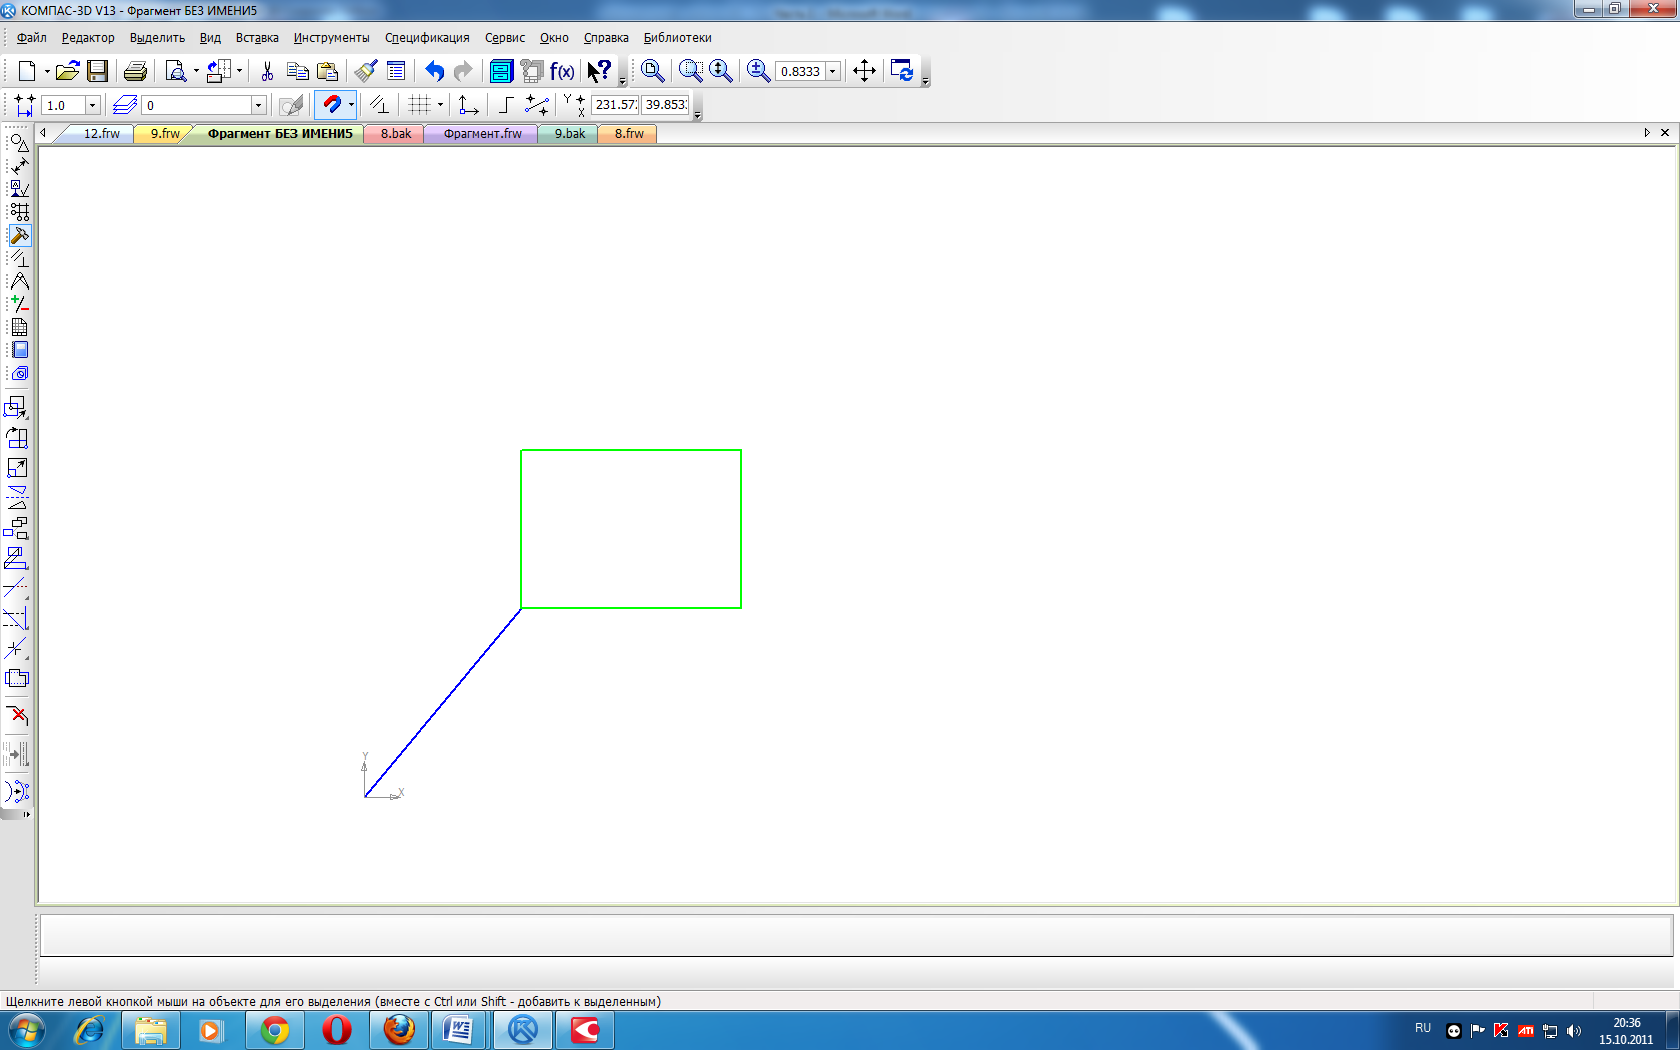
Task: Open the Редактор menu
Action: pos(88,38)
